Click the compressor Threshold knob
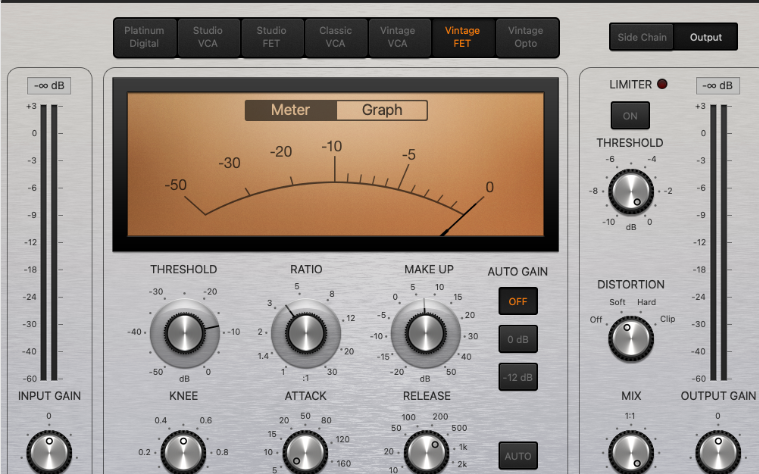 pos(184,331)
